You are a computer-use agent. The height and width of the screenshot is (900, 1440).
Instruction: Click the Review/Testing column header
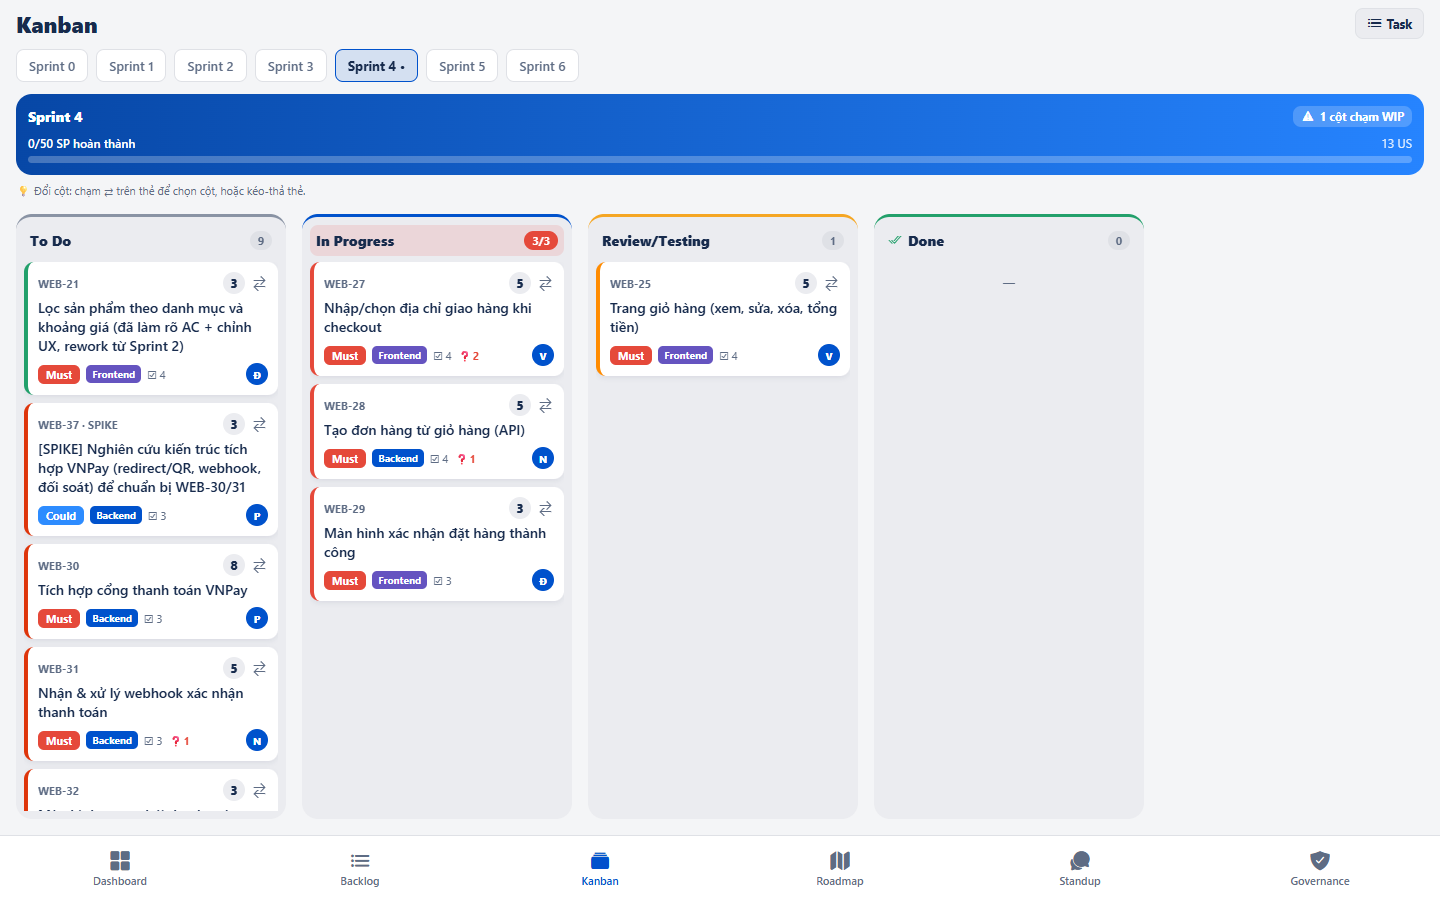(723, 241)
